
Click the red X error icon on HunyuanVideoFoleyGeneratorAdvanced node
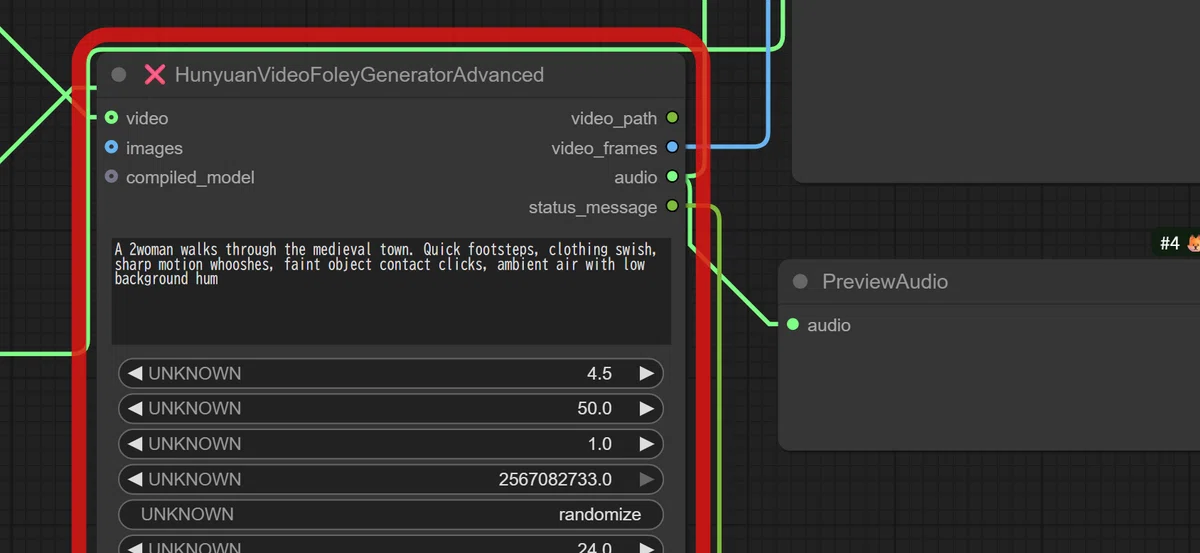[155, 74]
